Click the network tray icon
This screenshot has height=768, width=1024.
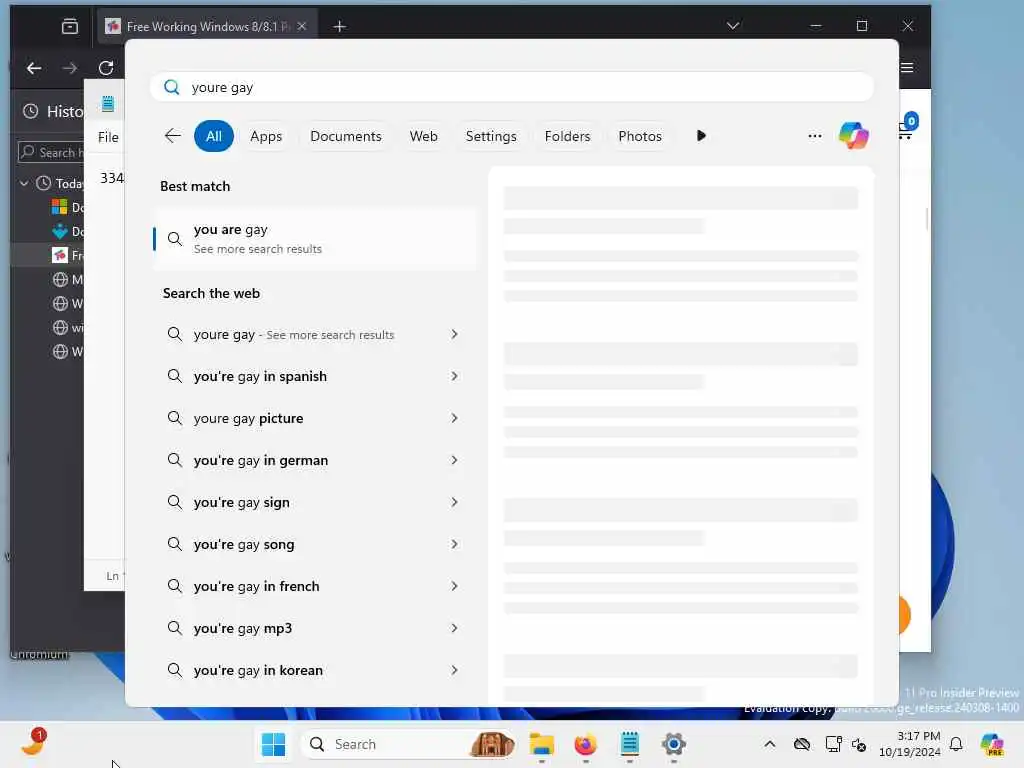coord(833,744)
